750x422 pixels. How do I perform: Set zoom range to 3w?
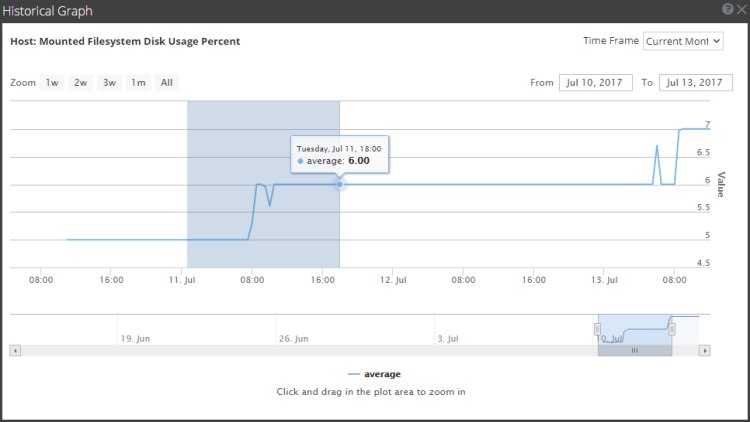(x=109, y=83)
